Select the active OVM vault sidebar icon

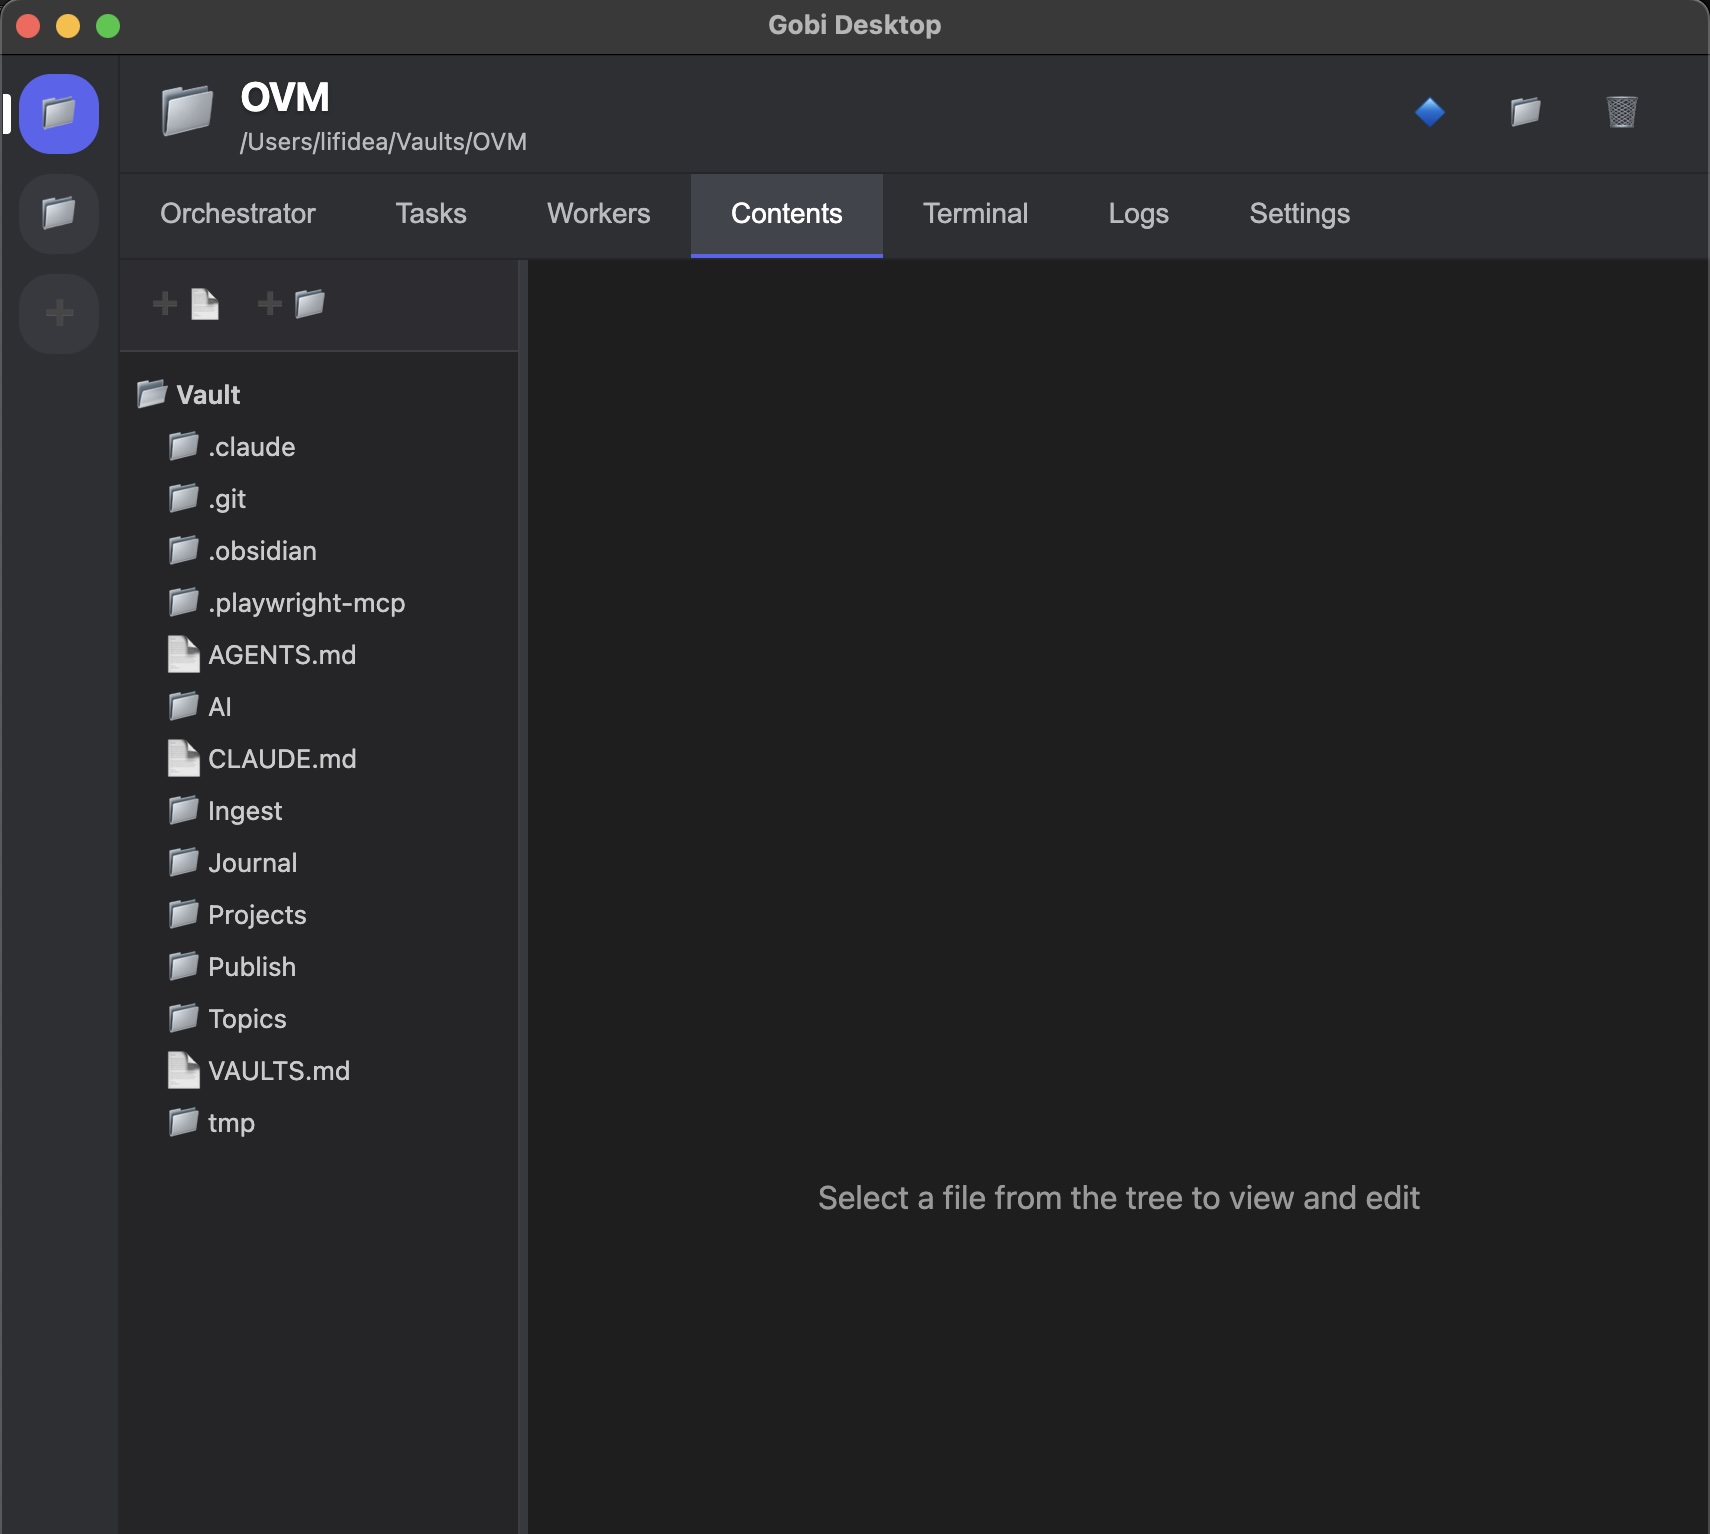[59, 113]
